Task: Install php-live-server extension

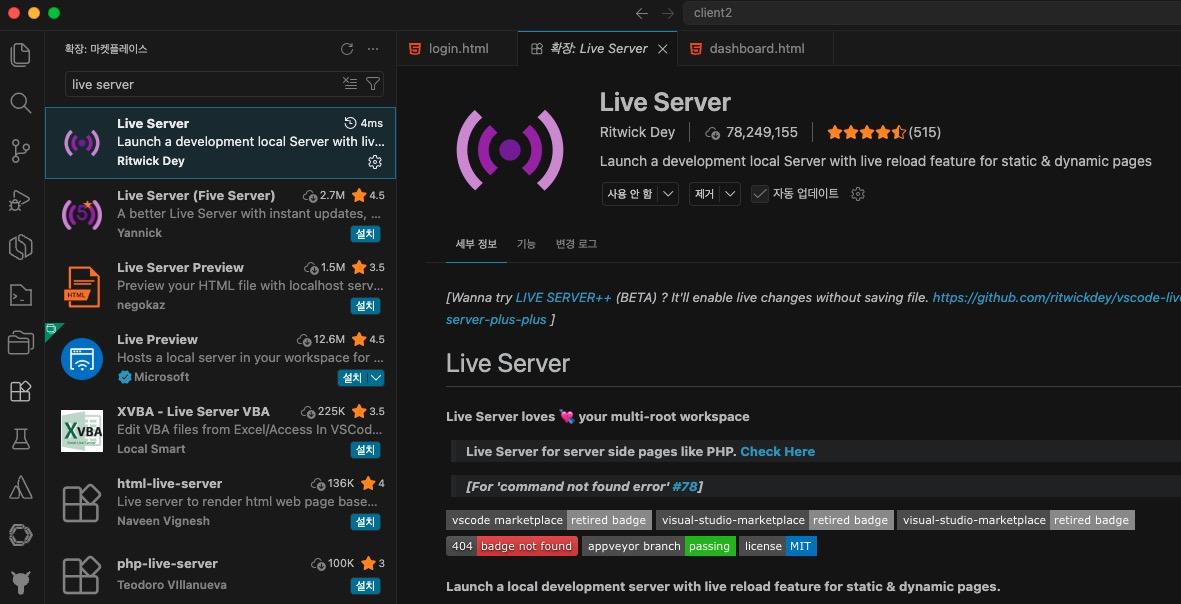Action: click(x=365, y=585)
